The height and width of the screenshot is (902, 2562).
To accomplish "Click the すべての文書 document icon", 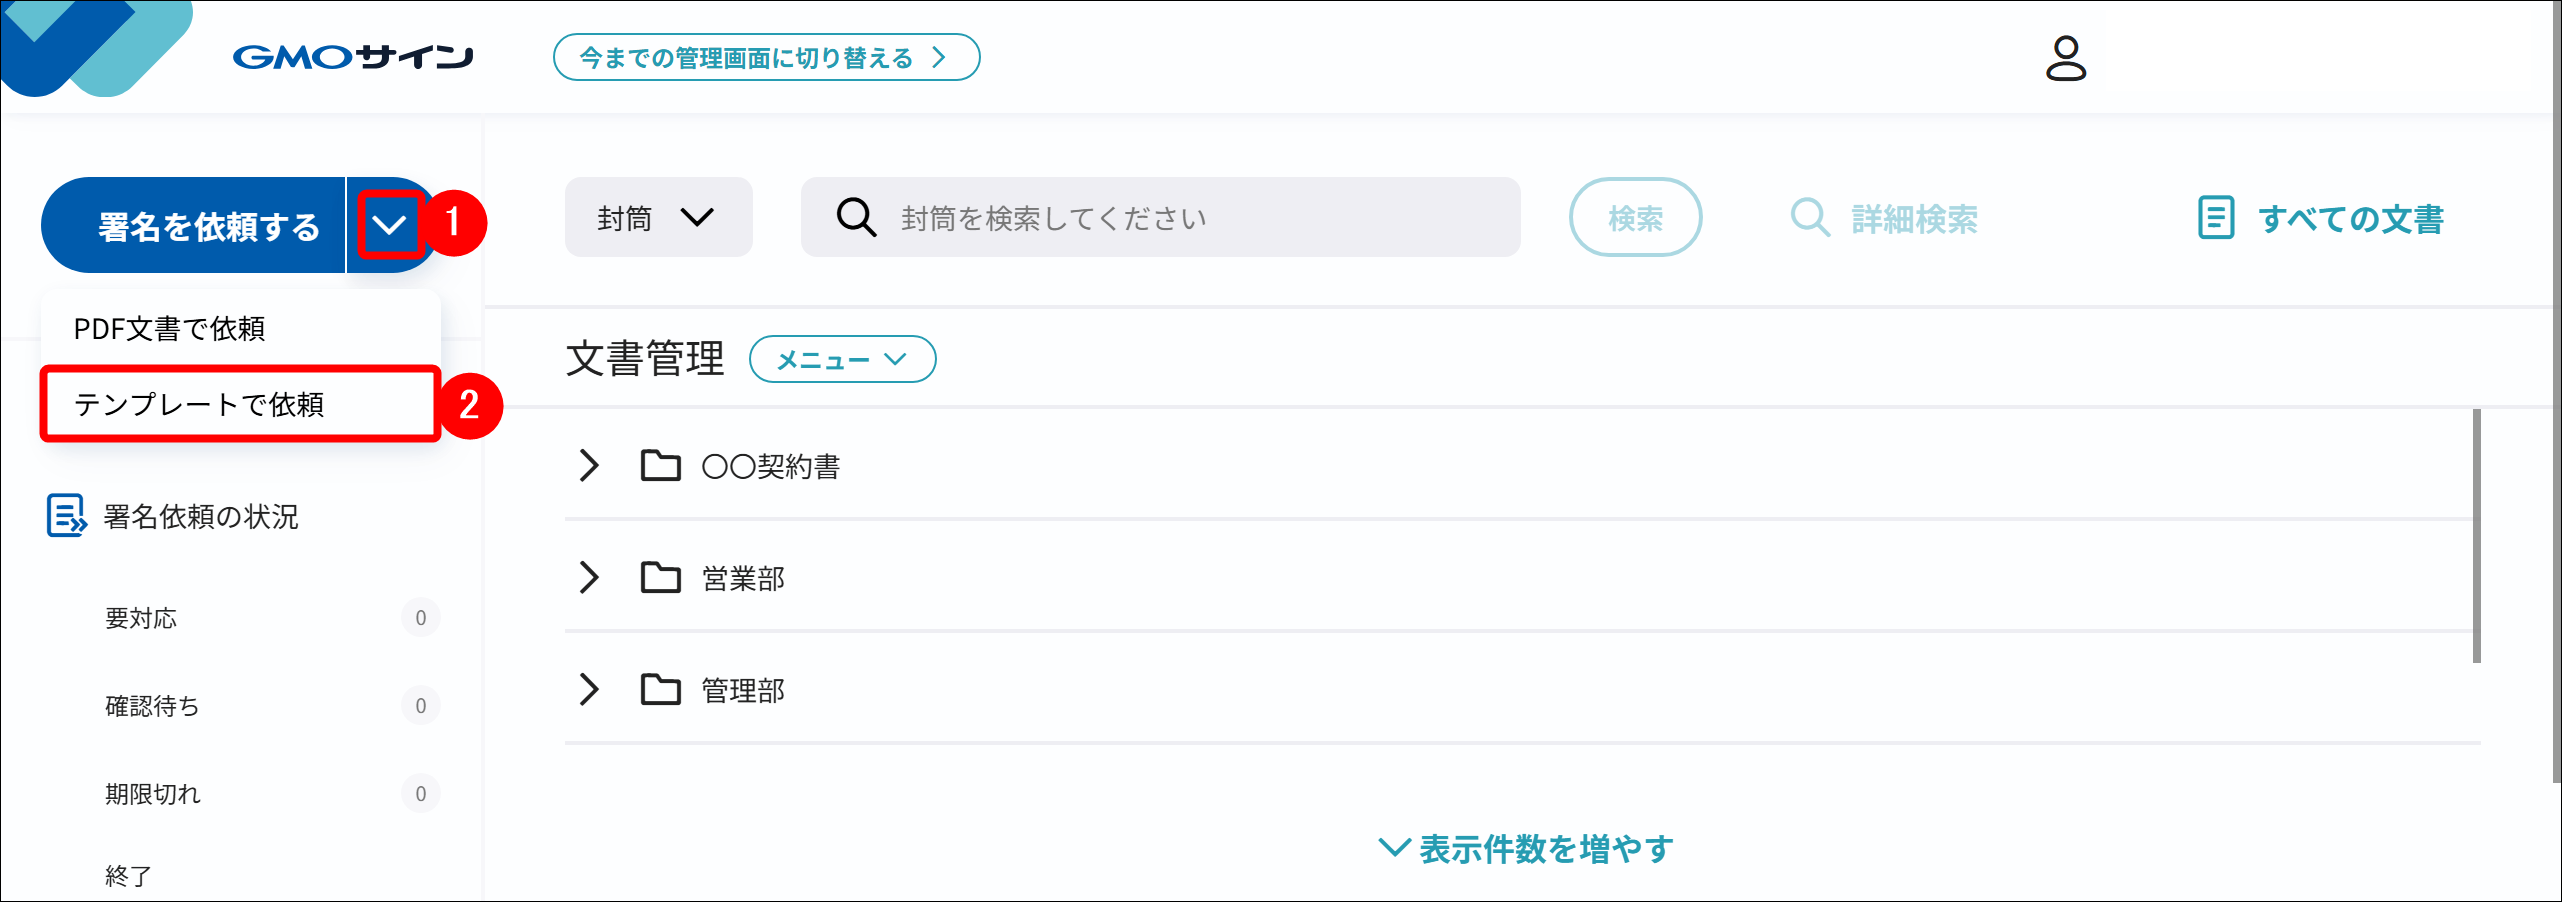I will click(2215, 217).
